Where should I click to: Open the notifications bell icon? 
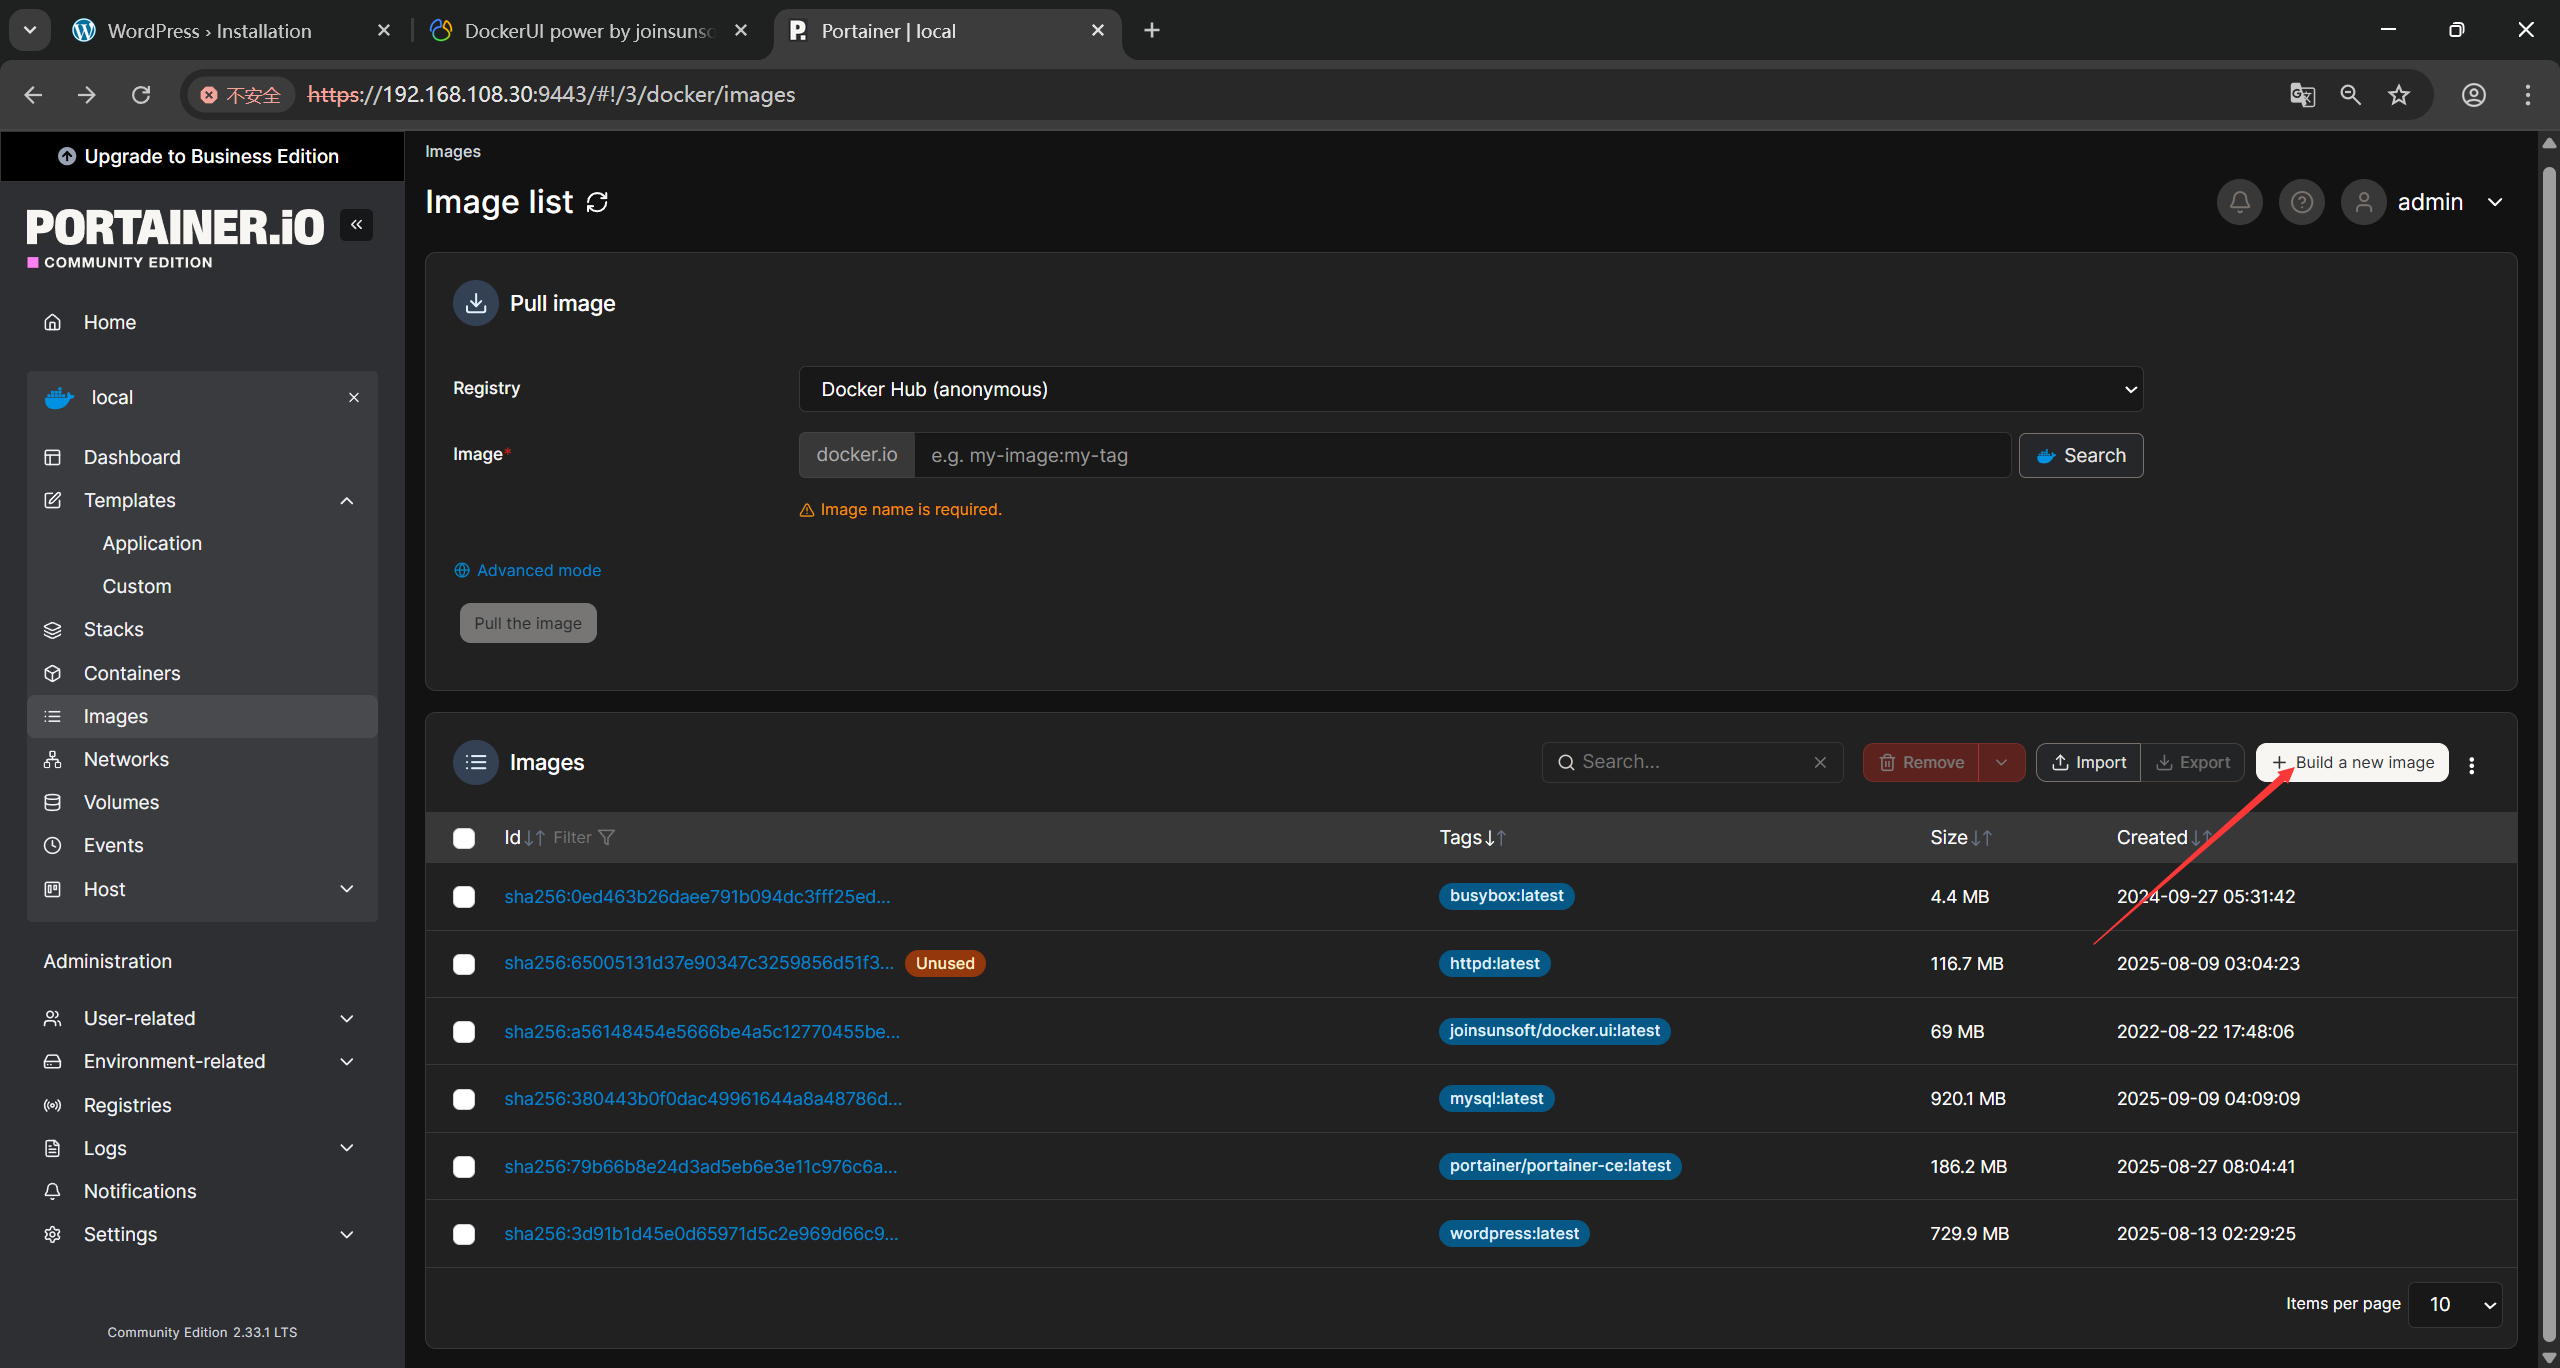2239,203
